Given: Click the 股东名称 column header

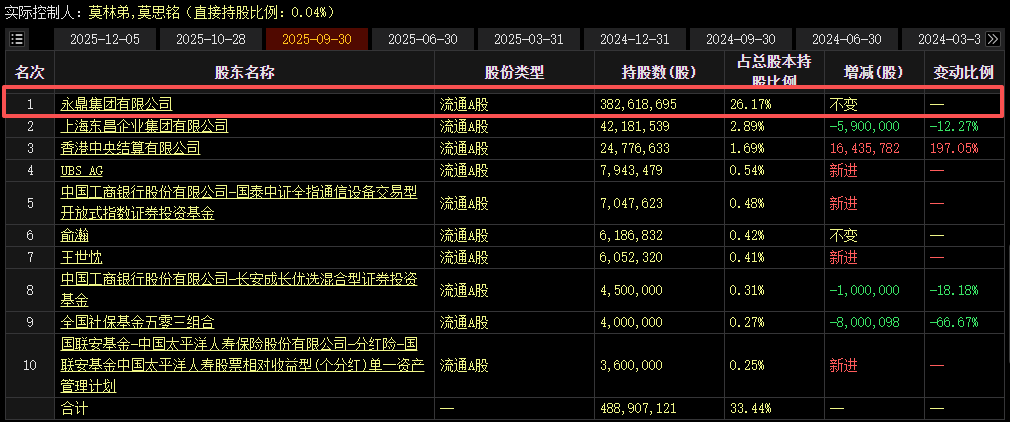Looking at the screenshot, I should coord(245,72).
